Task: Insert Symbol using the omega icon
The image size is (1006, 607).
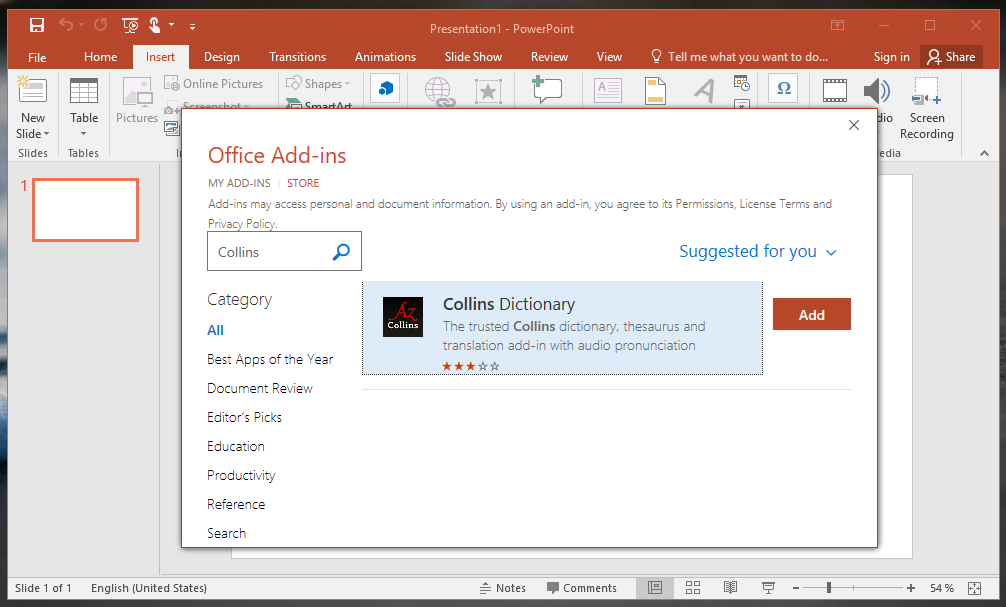Action: point(783,89)
